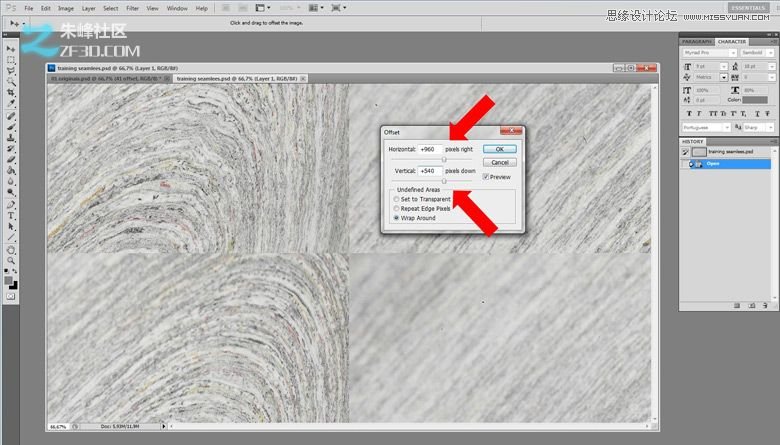Select the History Brush tool
The width and height of the screenshot is (780, 445).
point(10,149)
